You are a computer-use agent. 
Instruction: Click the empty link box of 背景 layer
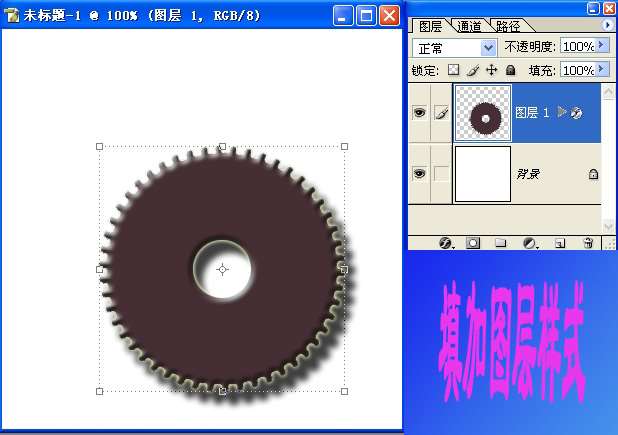(x=441, y=174)
